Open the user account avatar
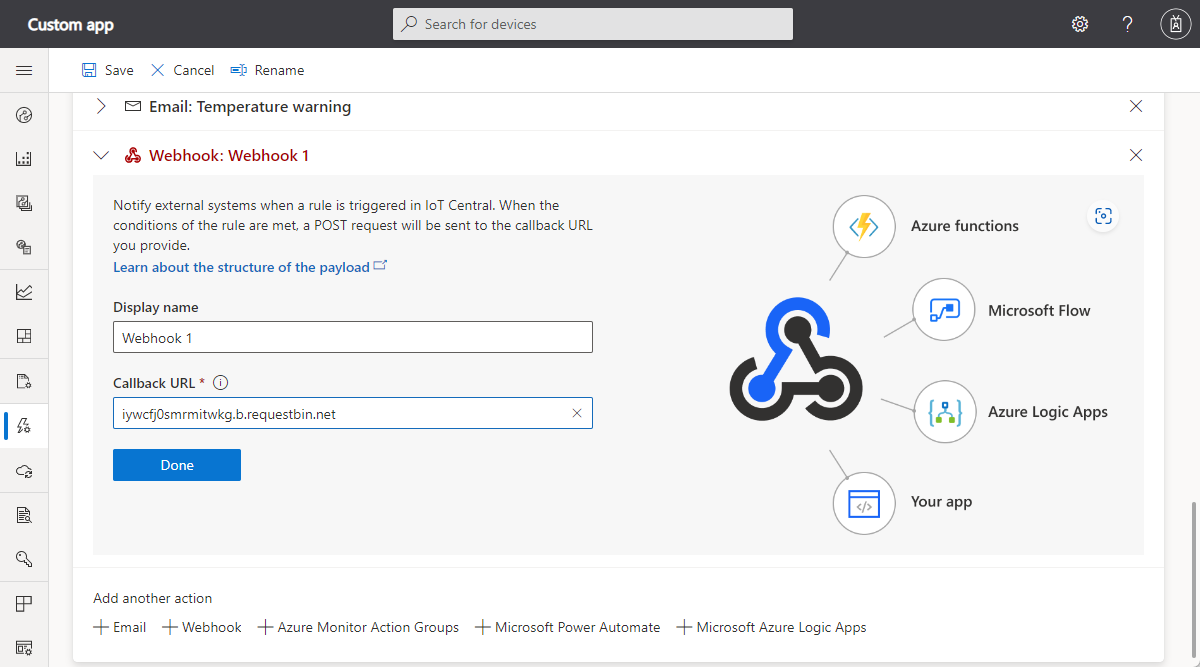Screen dimensions: 1200x667 pos(1175,24)
